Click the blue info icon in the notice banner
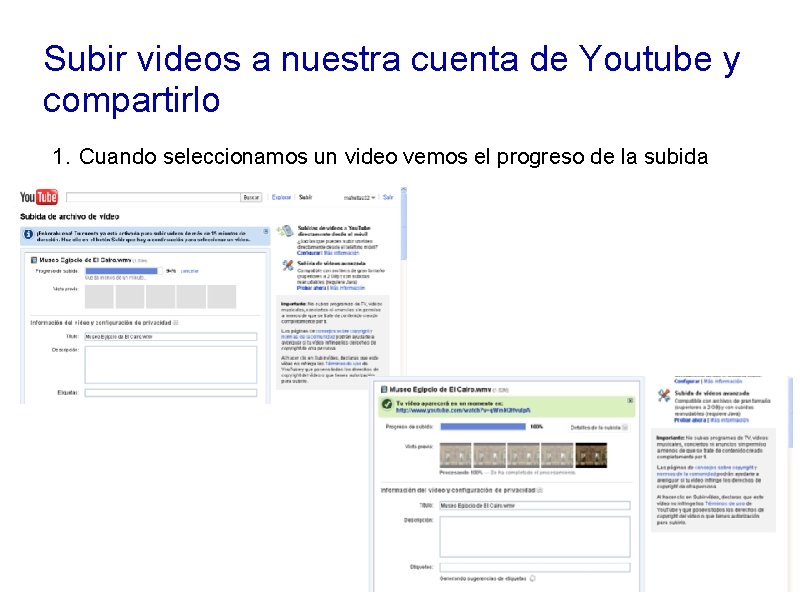The width and height of the screenshot is (800, 600). click(26, 234)
